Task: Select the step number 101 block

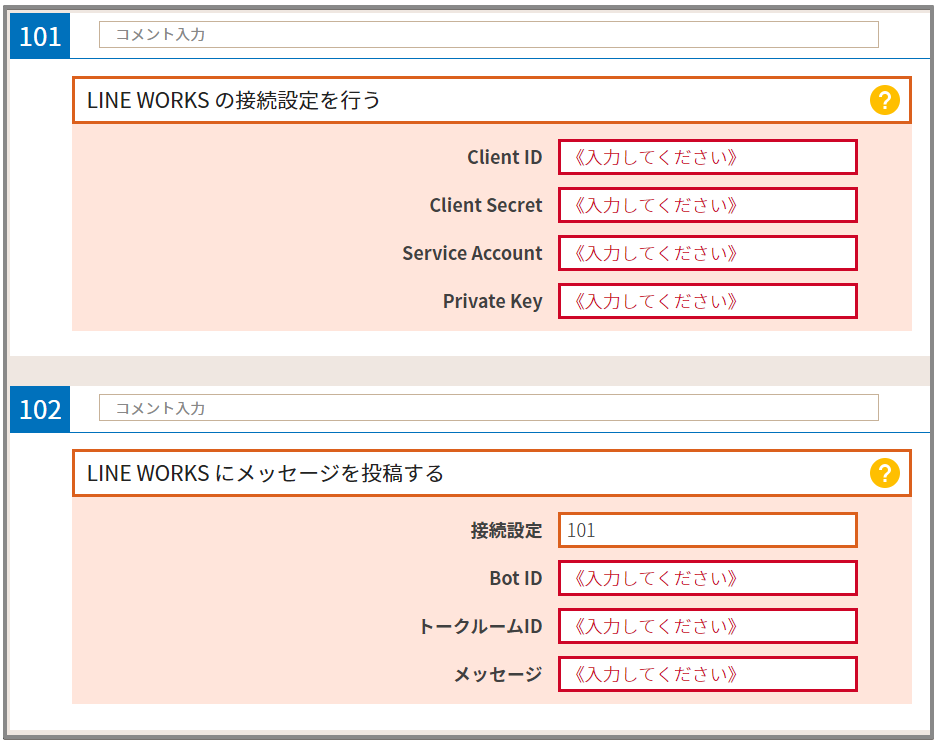Action: (40, 36)
